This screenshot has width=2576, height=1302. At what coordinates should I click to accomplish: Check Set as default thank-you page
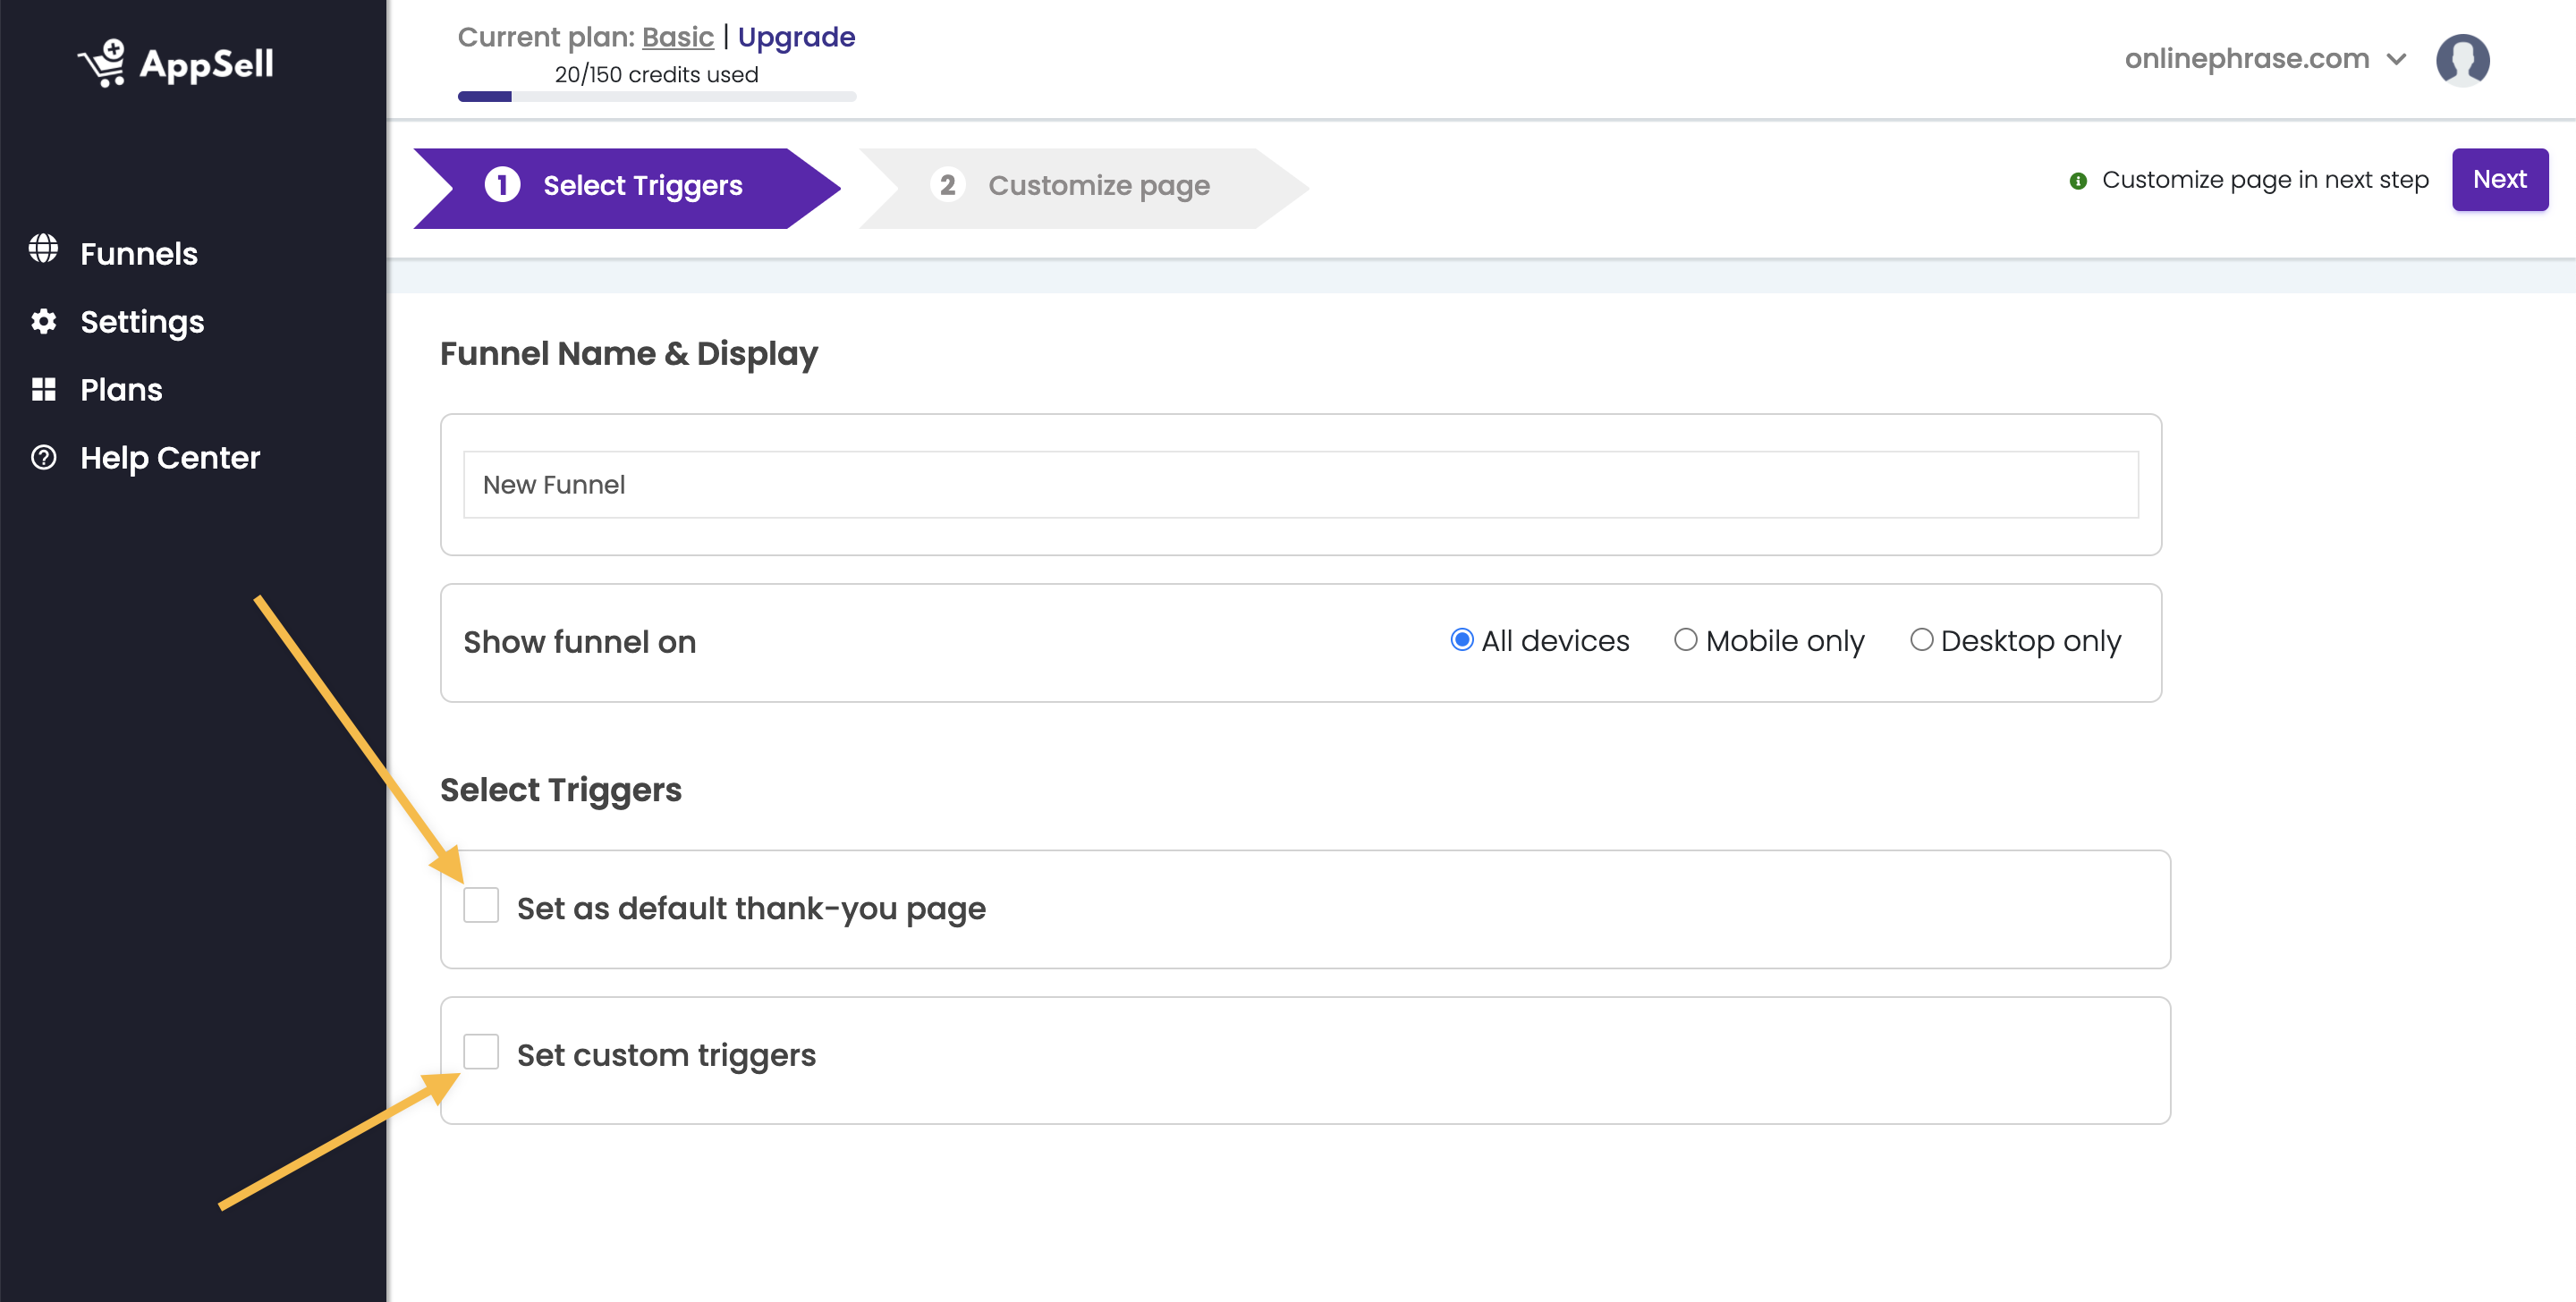tap(481, 905)
